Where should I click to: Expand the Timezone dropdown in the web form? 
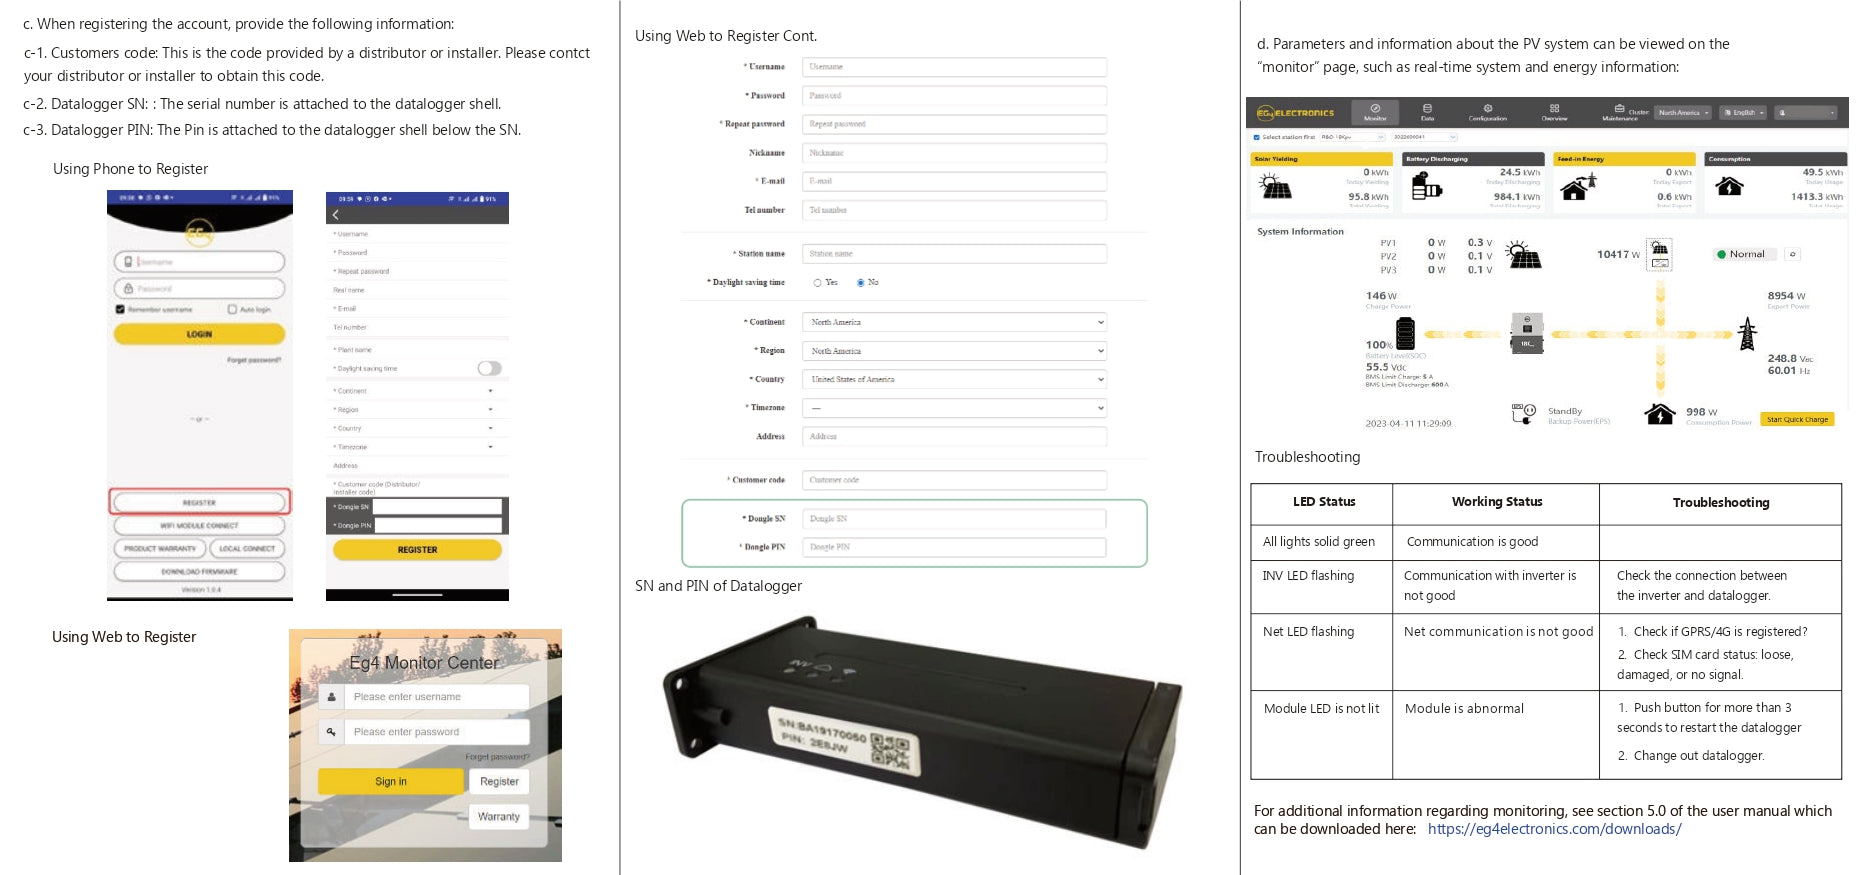pos(954,408)
